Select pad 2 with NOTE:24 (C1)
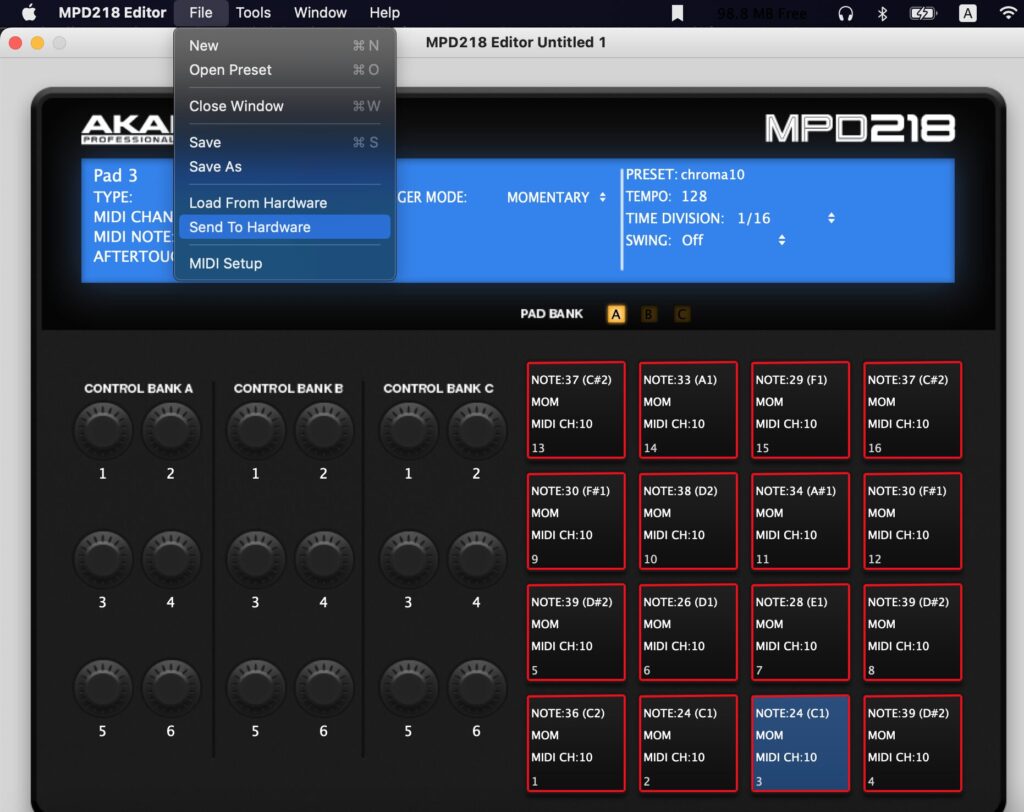The height and width of the screenshot is (812, 1024). [688, 743]
